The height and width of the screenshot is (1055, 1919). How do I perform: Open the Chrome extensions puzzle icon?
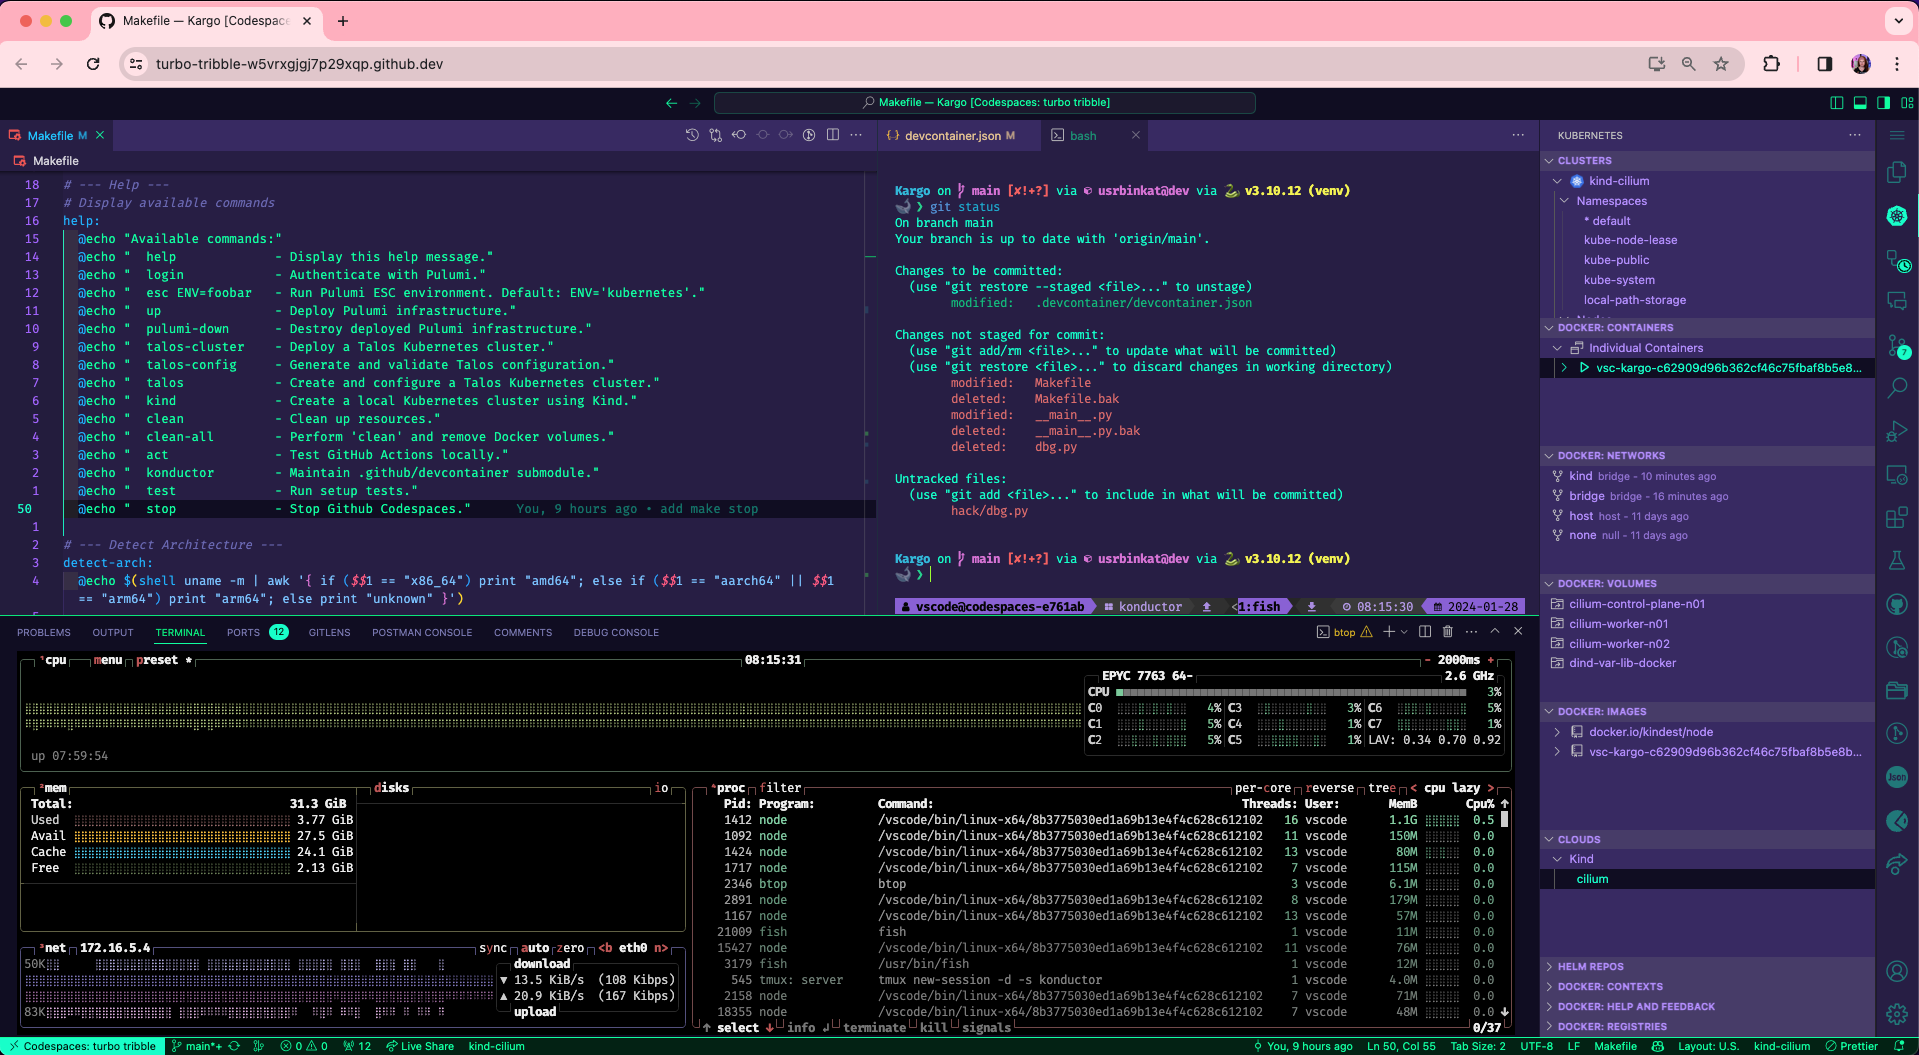[1771, 64]
